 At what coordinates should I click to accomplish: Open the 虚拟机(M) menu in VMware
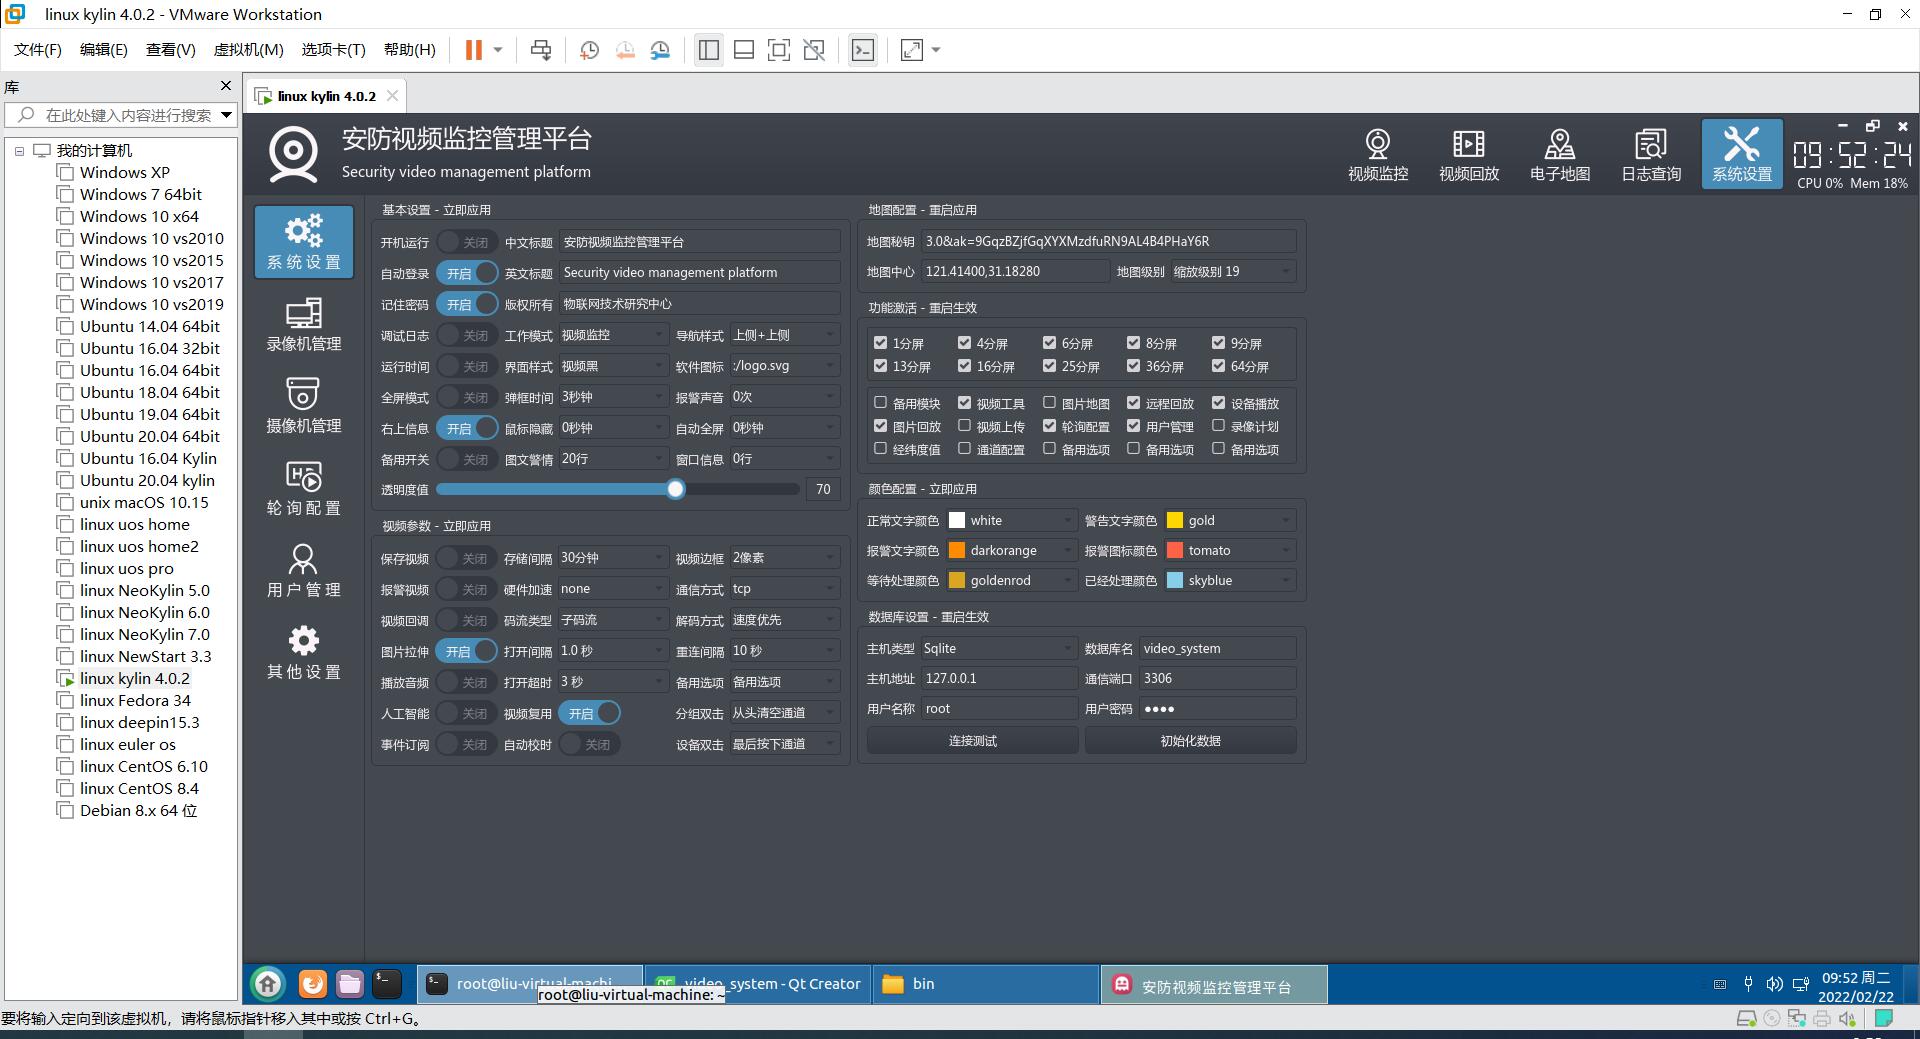click(x=248, y=50)
